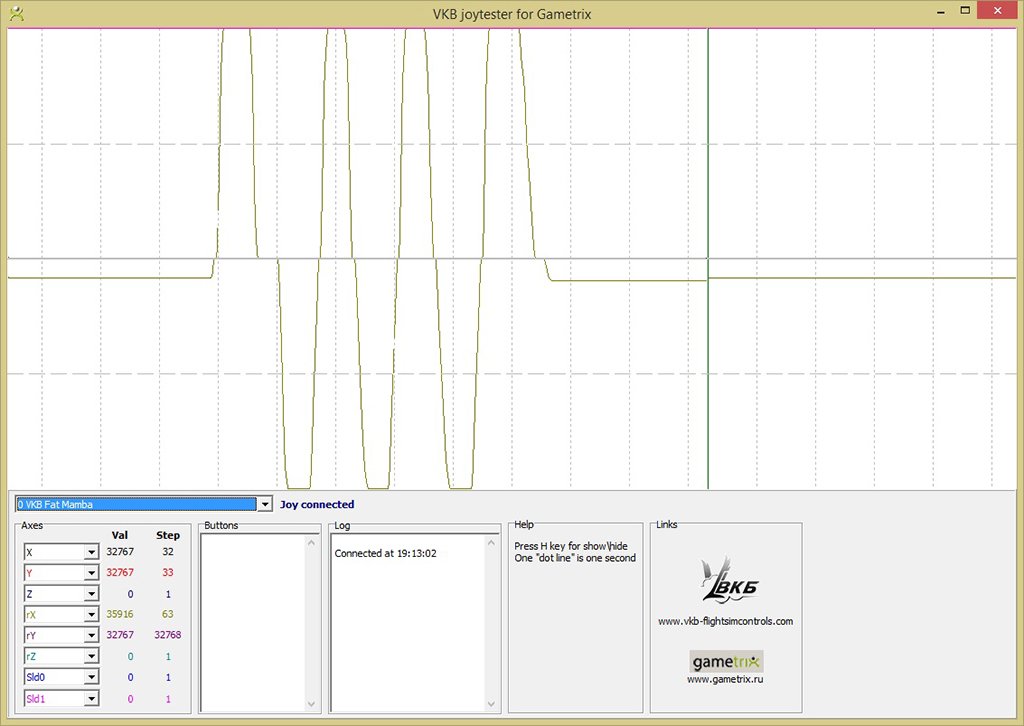Close the joytester window
Image resolution: width=1024 pixels, height=726 pixels.
coord(997,10)
